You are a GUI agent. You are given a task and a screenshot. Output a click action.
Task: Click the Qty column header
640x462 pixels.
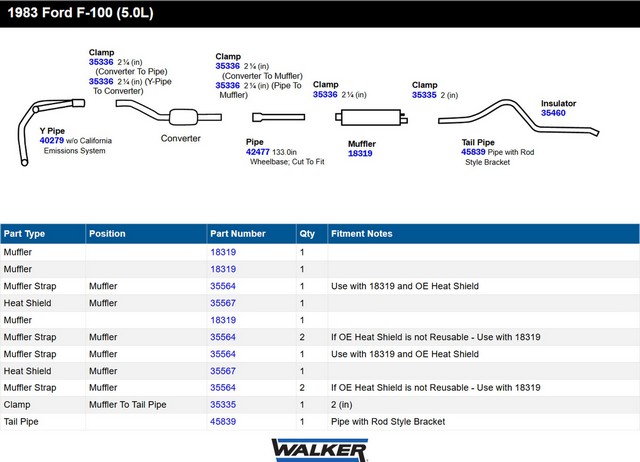(x=312, y=234)
